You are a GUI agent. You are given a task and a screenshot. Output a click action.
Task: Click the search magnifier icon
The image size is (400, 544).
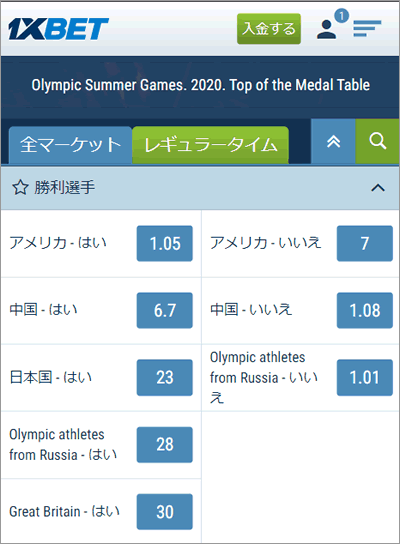(x=377, y=141)
